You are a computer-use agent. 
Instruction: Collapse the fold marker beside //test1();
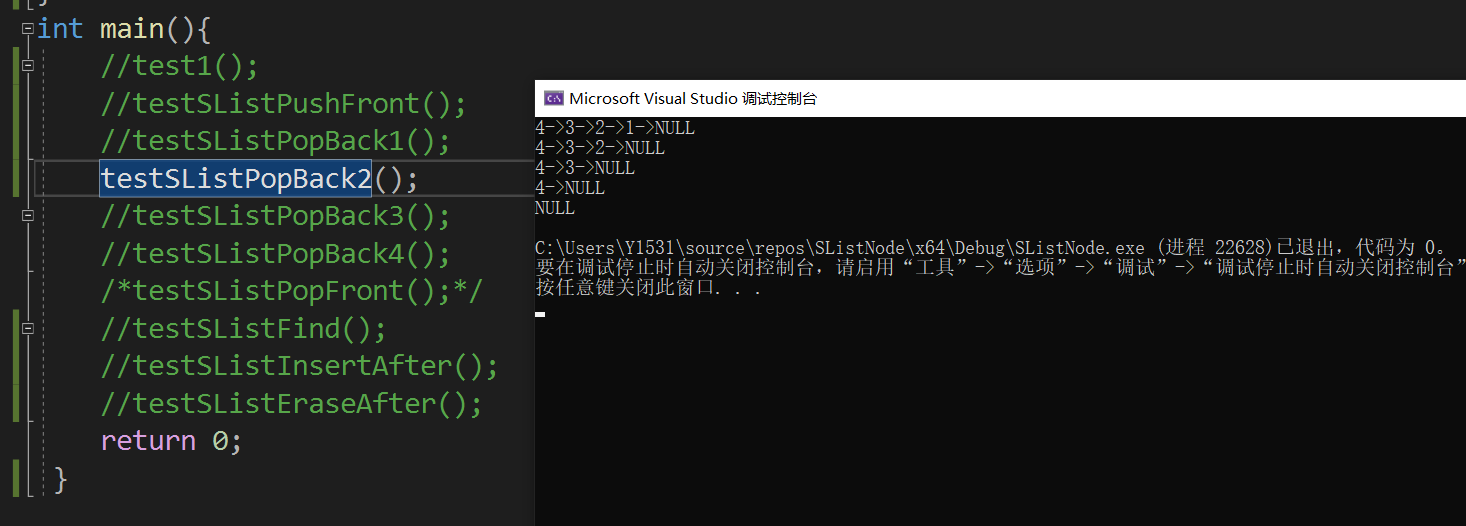click(27, 65)
